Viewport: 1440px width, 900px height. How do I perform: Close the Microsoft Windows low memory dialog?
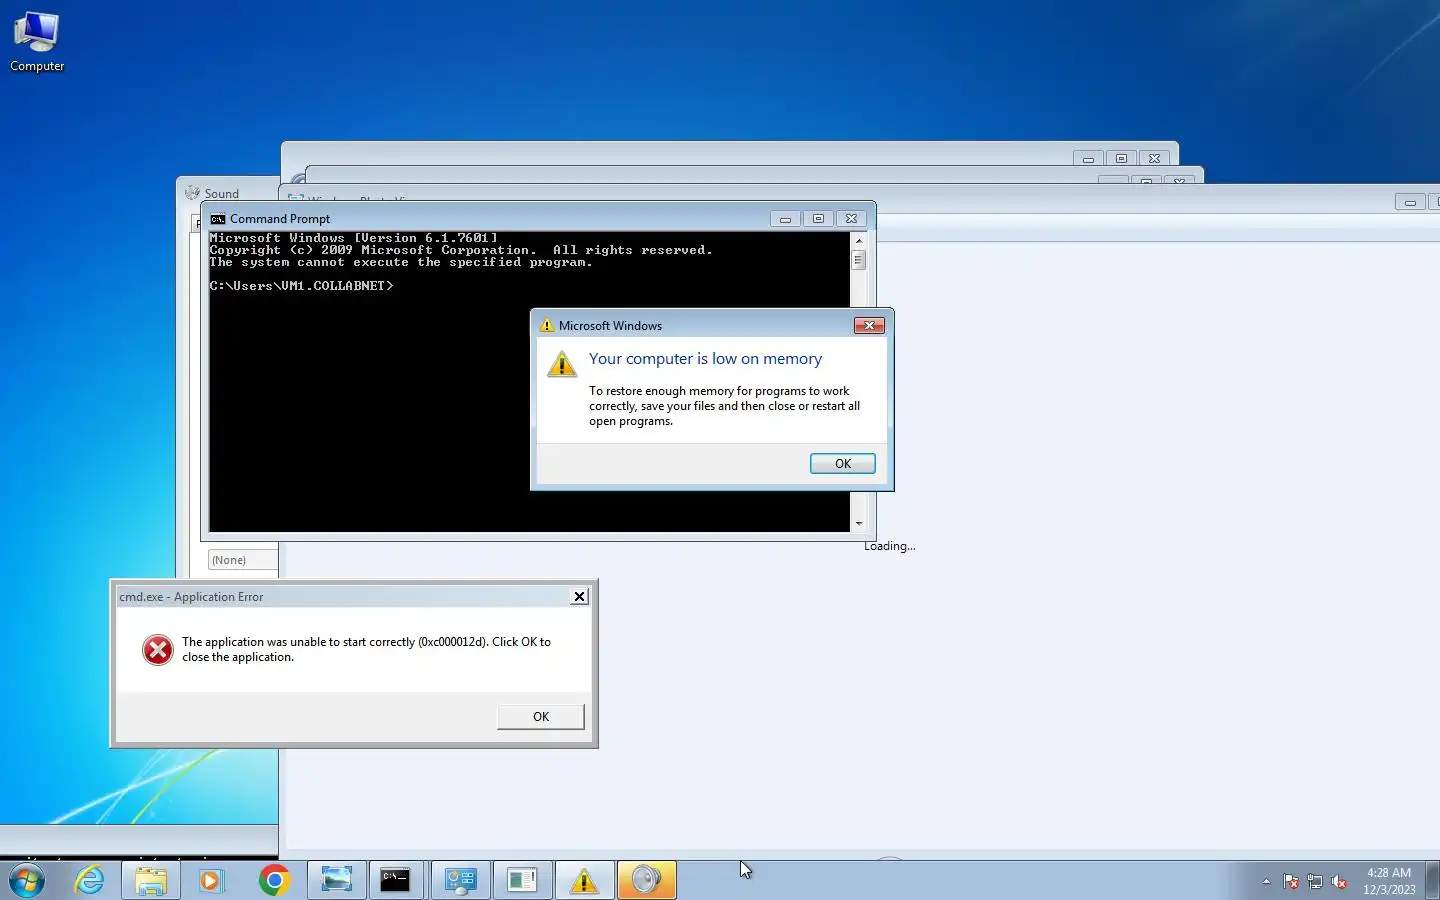pos(869,325)
